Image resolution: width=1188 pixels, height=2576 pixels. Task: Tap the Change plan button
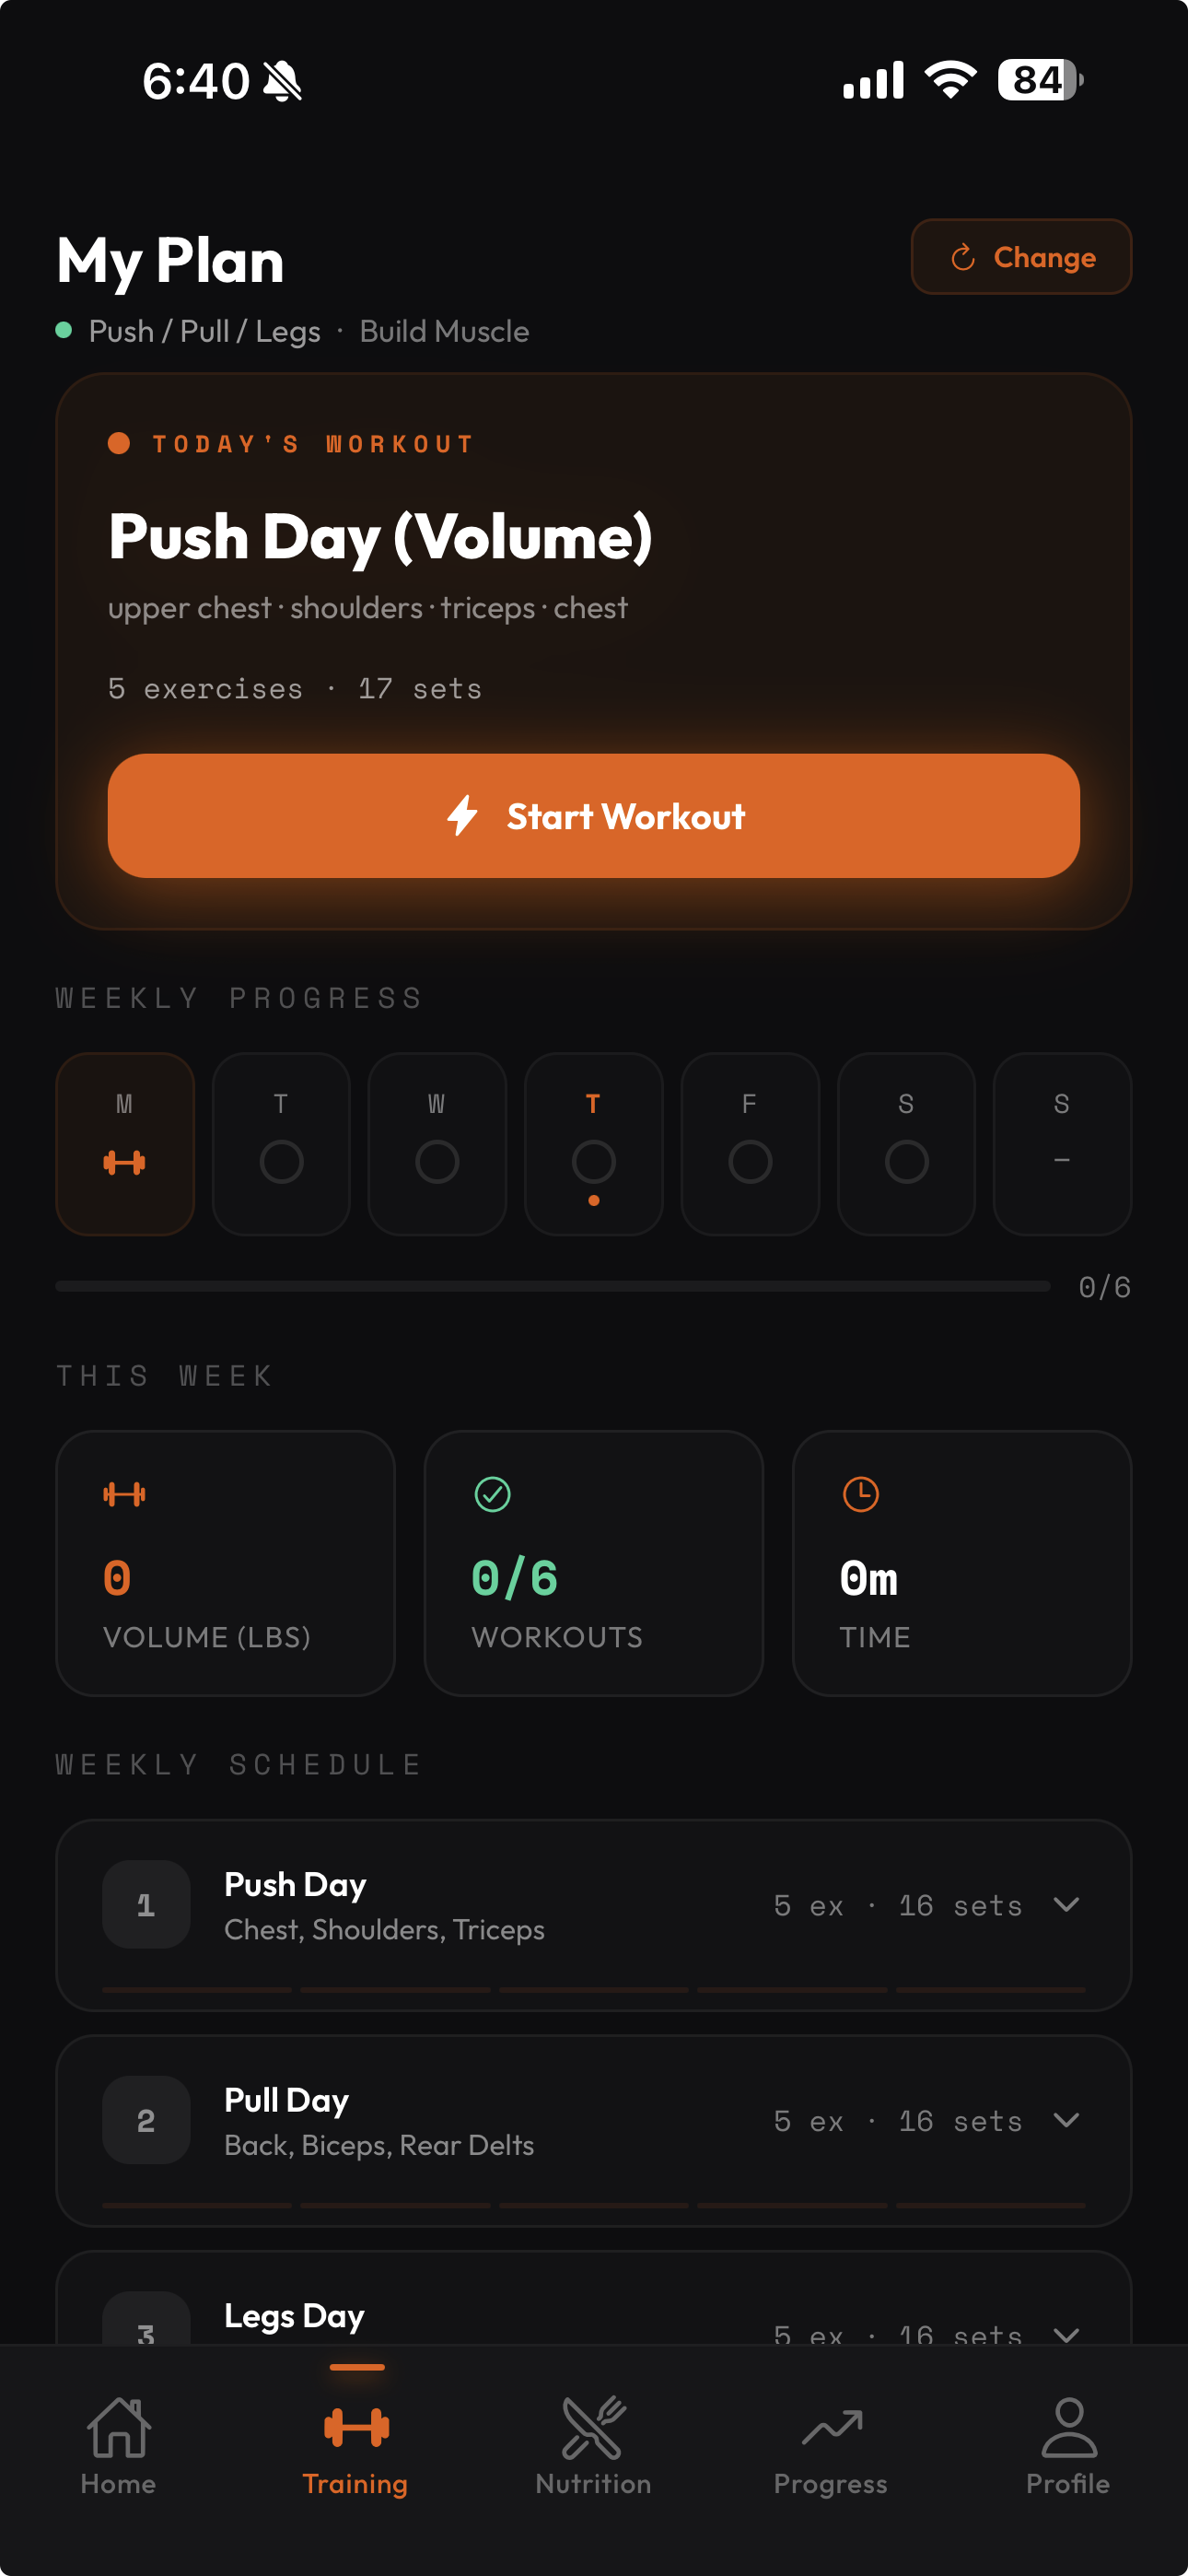(1021, 257)
